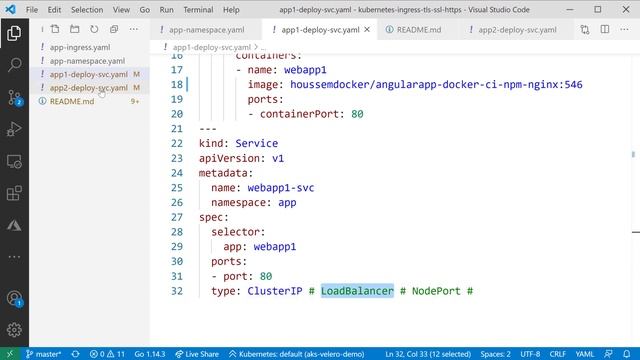Open app2-deploy-svc.yaml in explorer

[x=90, y=88]
